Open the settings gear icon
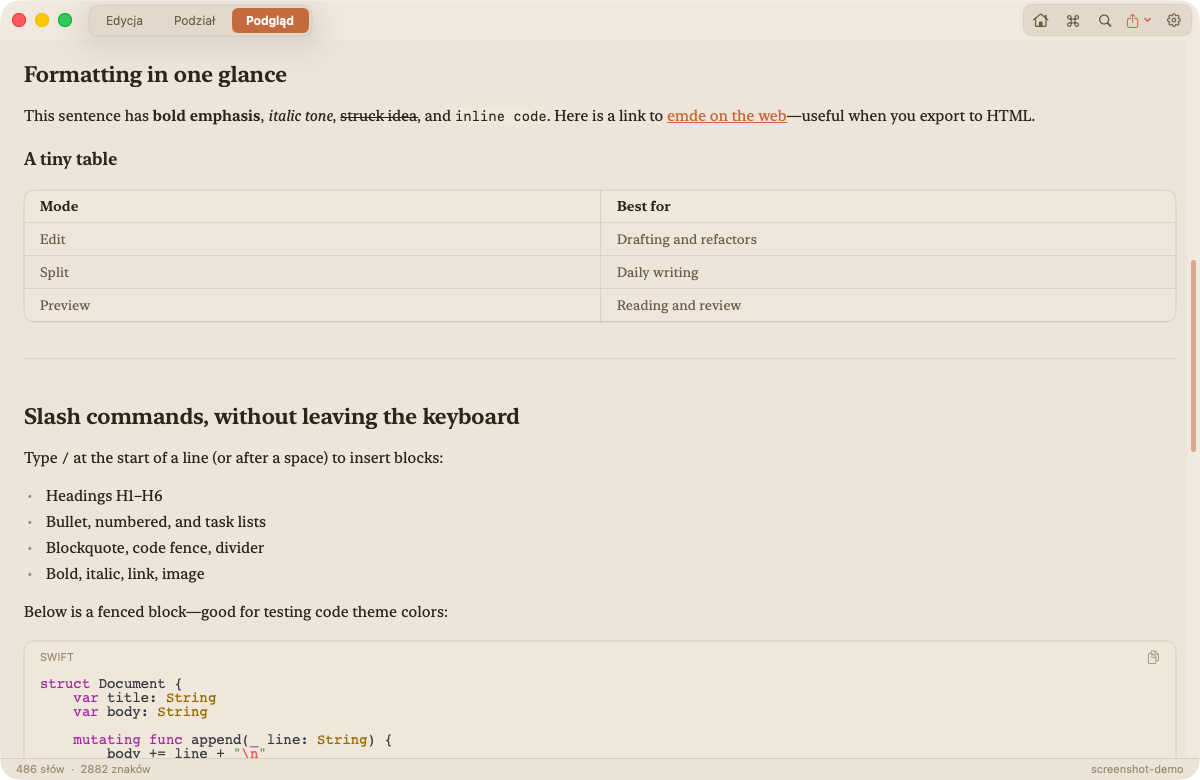This screenshot has height=780, width=1200. 1174,20
